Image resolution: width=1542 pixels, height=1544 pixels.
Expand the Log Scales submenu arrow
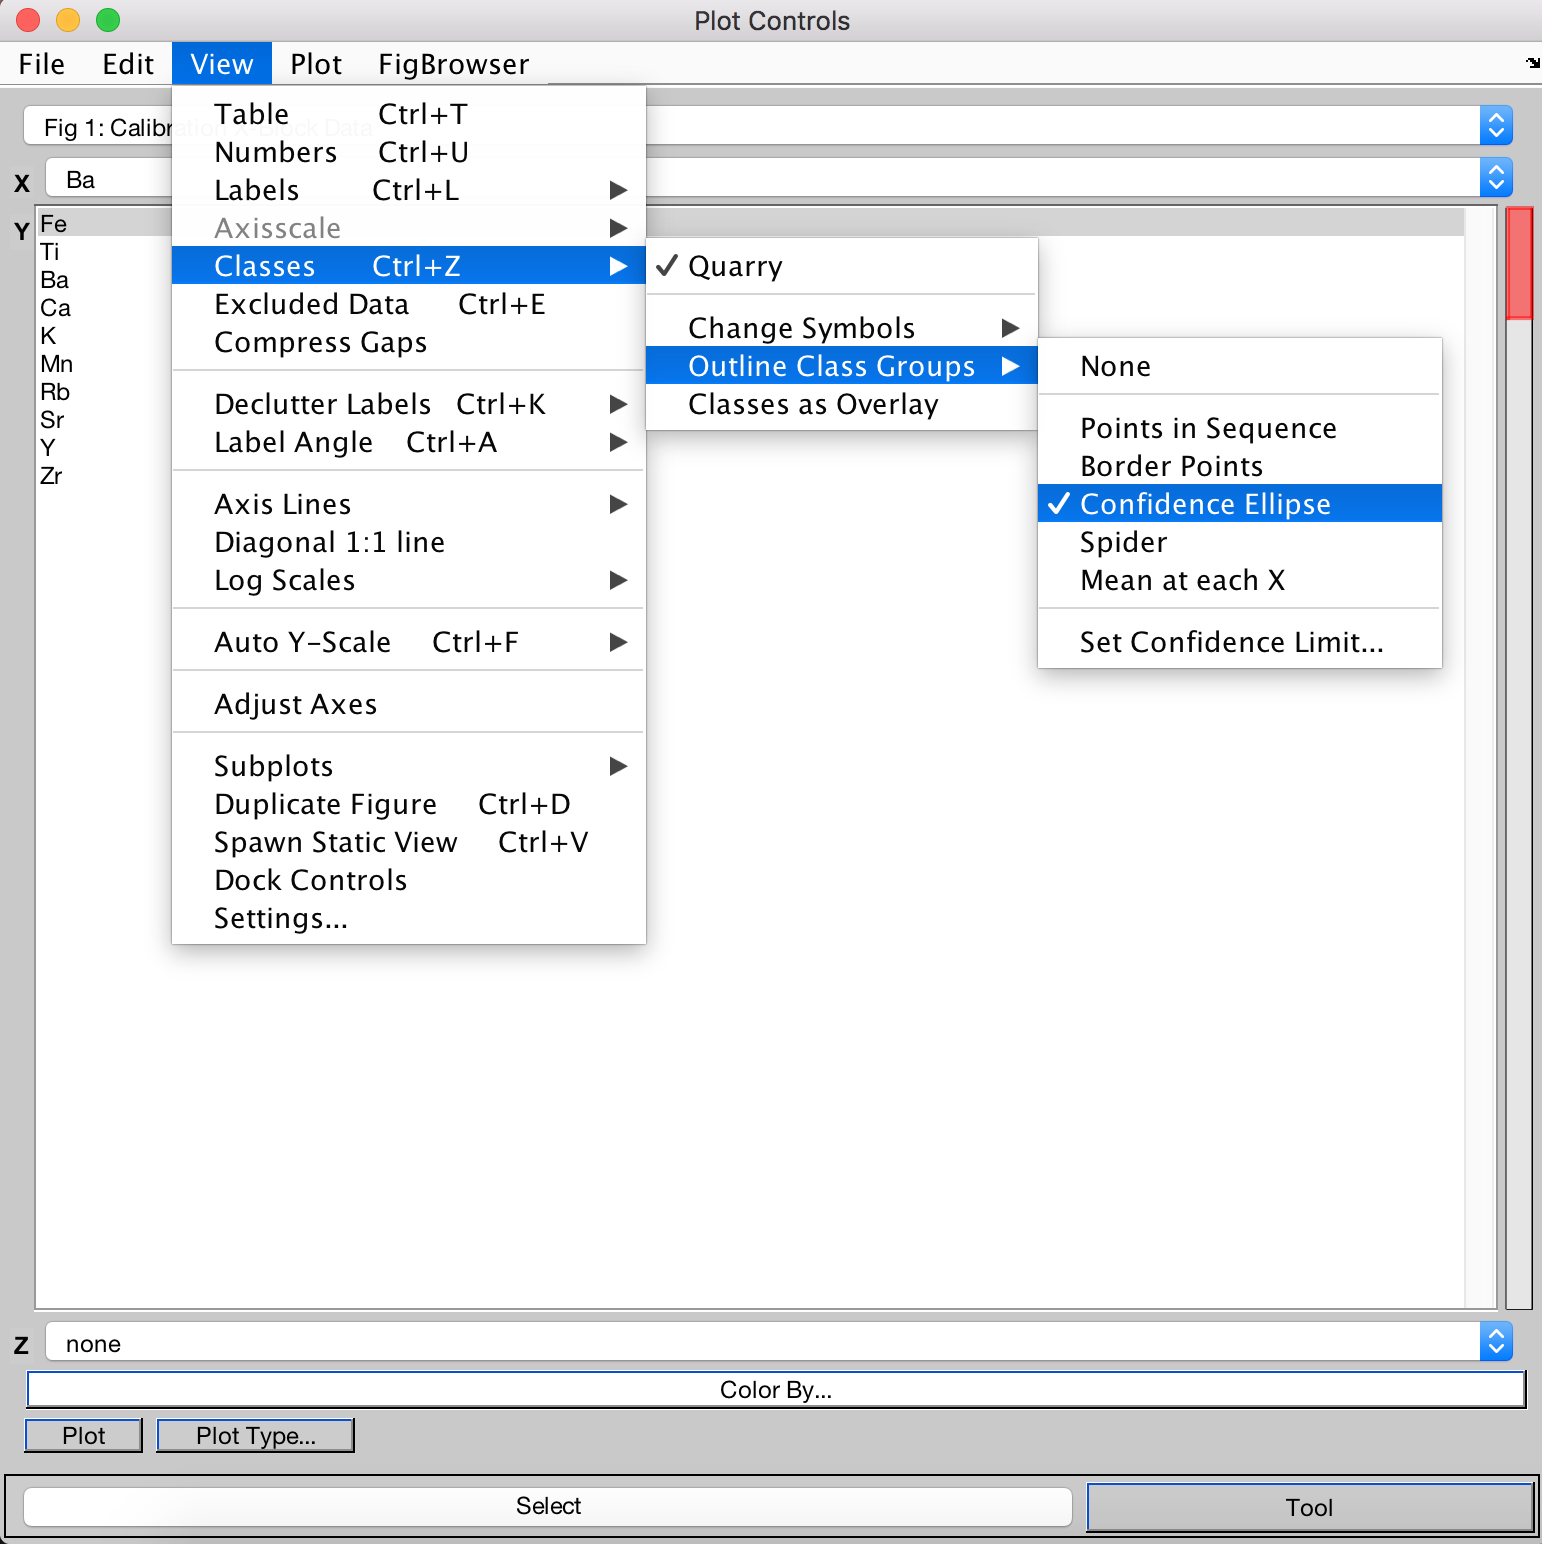click(x=618, y=580)
